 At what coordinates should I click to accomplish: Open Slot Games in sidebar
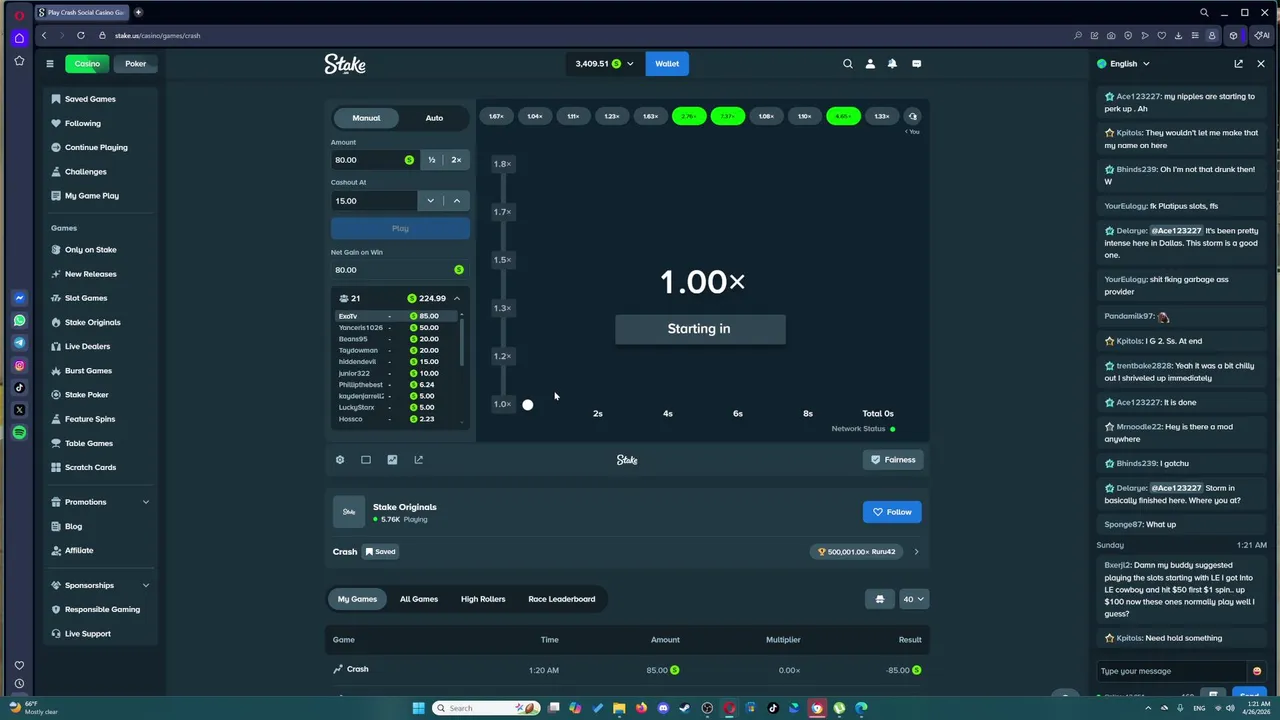tap(86, 298)
